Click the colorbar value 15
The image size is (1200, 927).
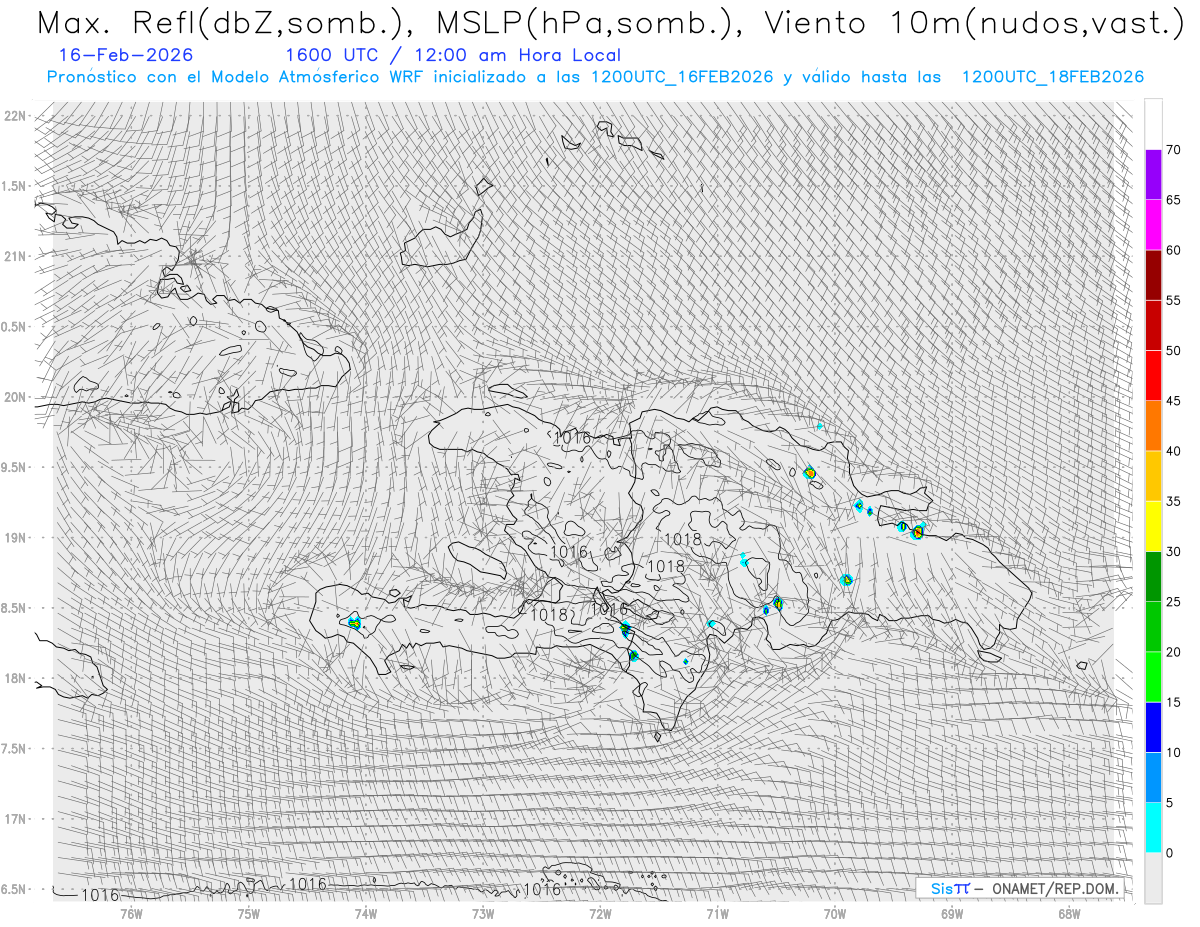1173,703
